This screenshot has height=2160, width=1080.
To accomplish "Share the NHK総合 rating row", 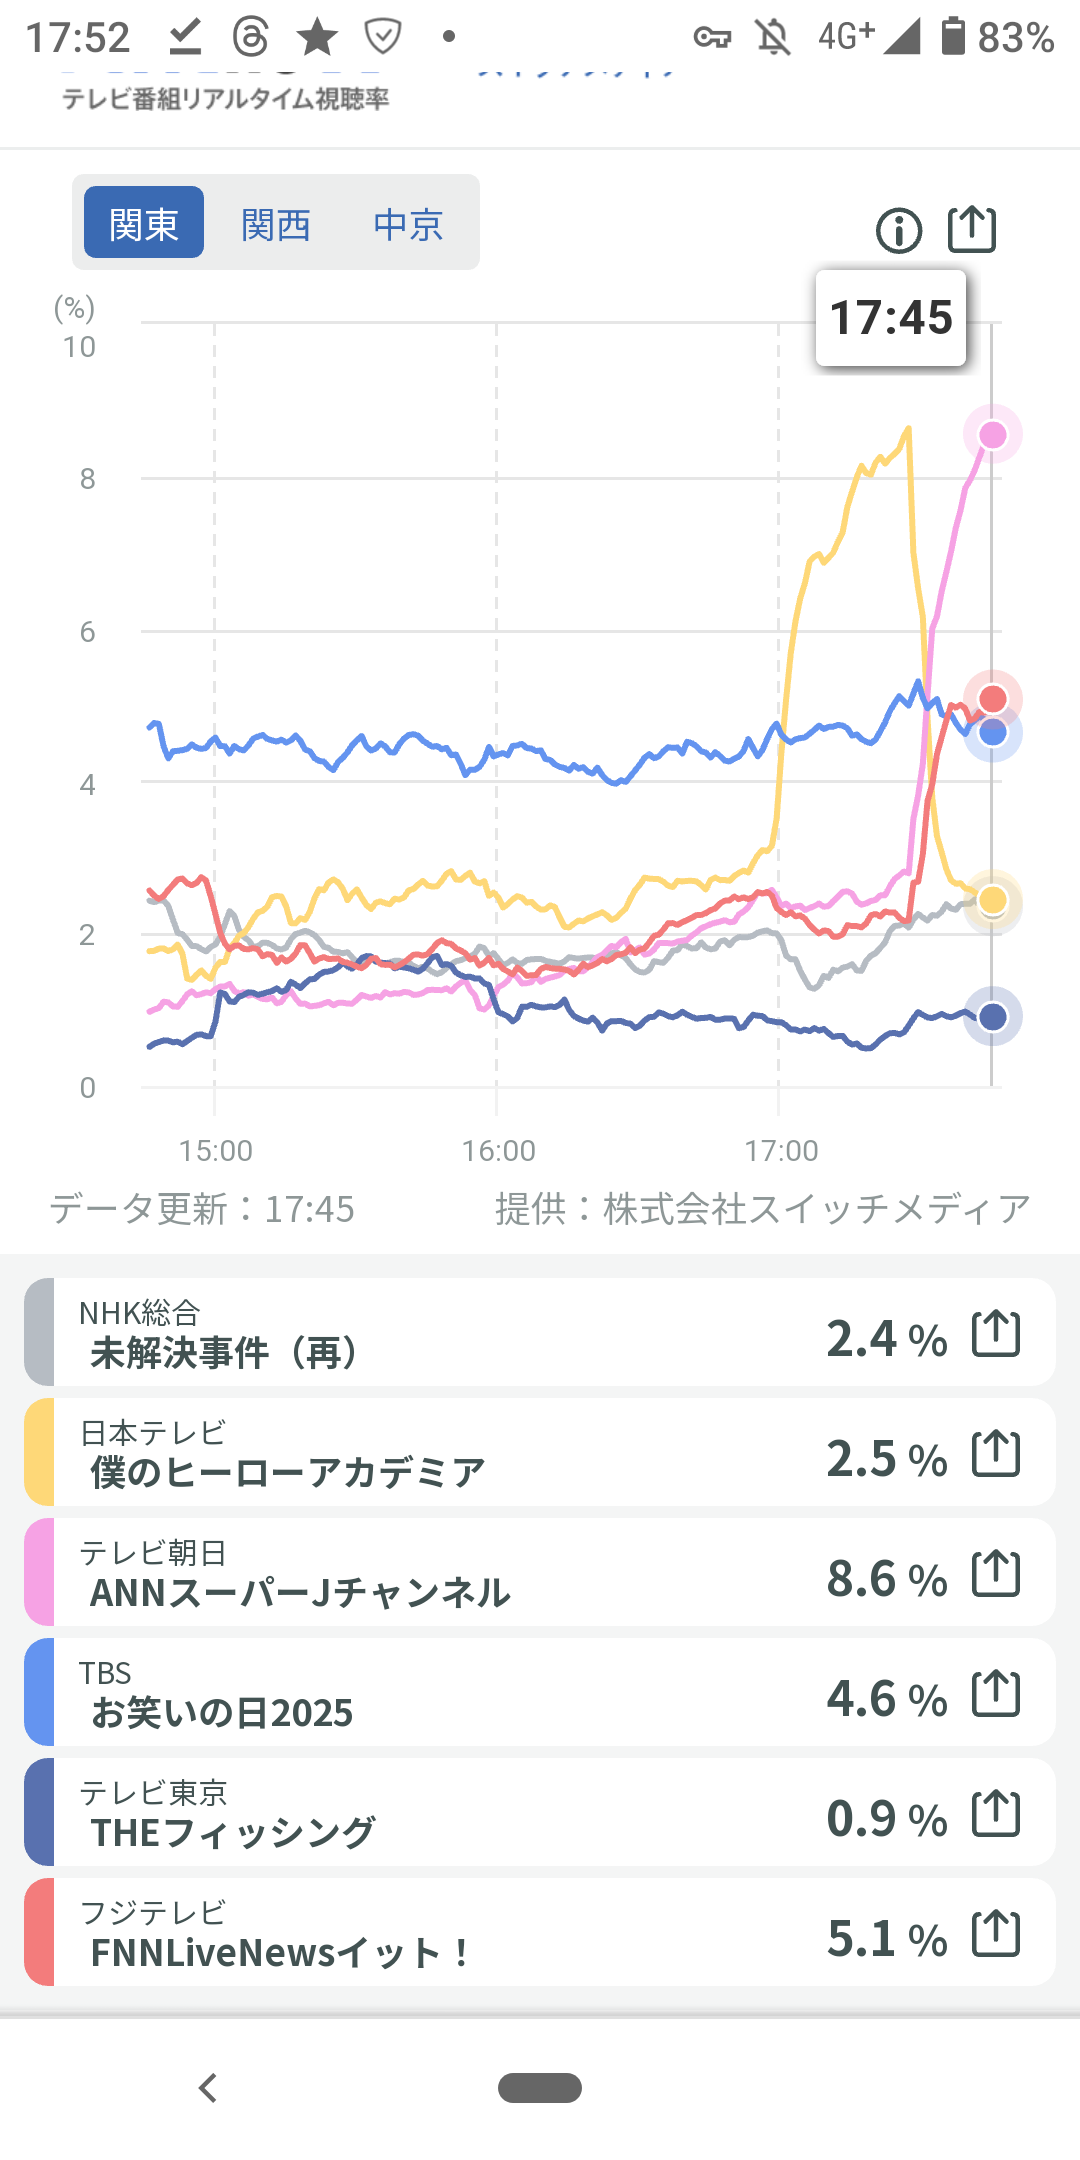I will [996, 1333].
